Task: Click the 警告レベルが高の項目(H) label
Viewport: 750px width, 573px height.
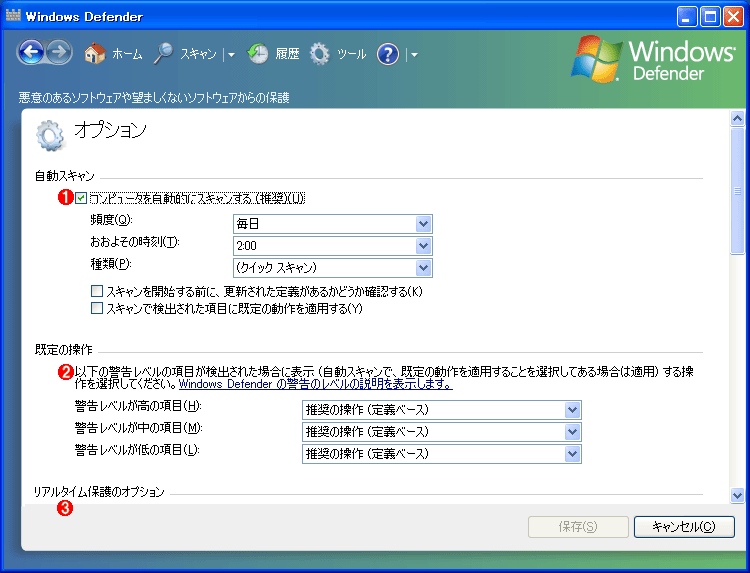Action: pyautogui.click(x=138, y=406)
